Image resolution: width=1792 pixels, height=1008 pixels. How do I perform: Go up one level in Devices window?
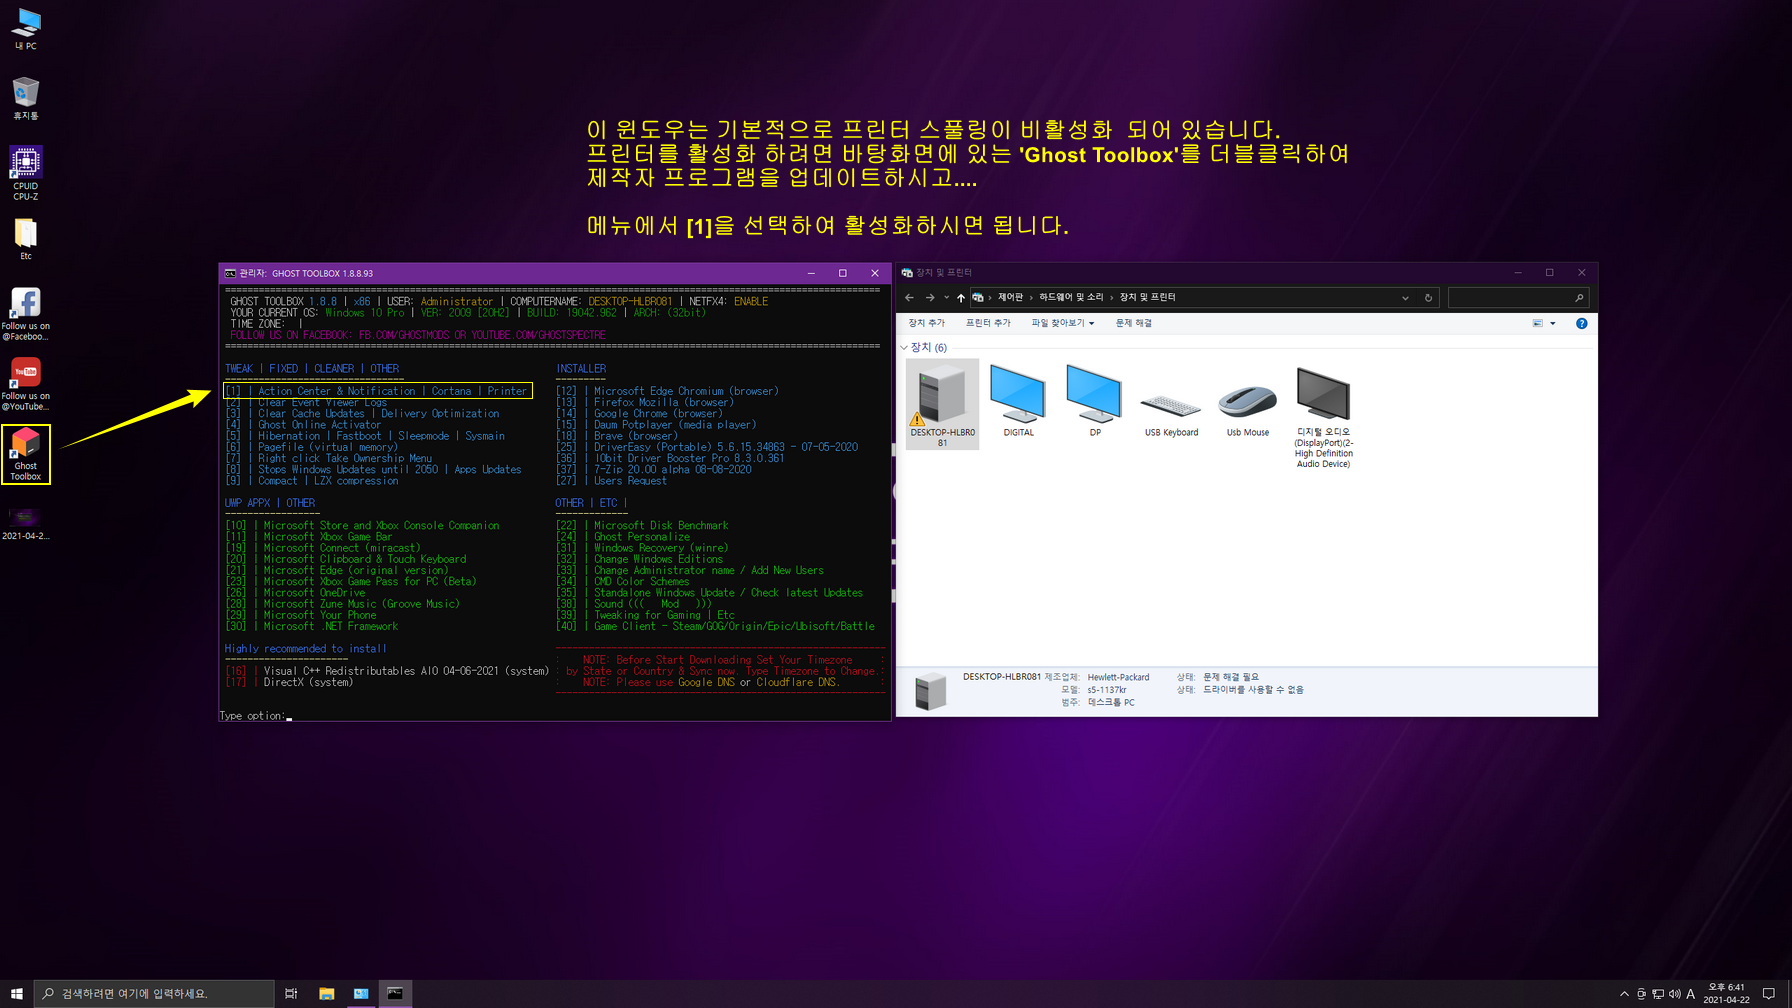(x=961, y=297)
